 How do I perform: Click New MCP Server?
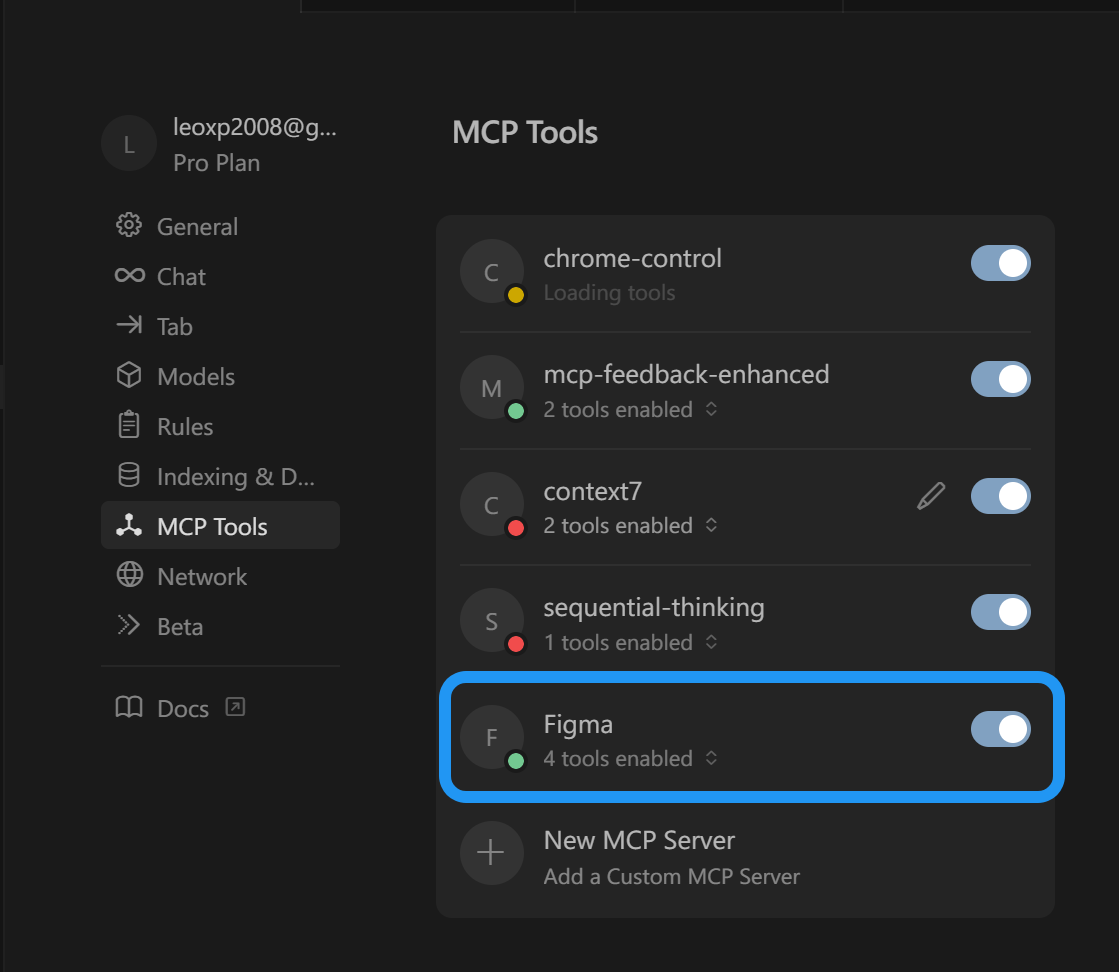[639, 841]
